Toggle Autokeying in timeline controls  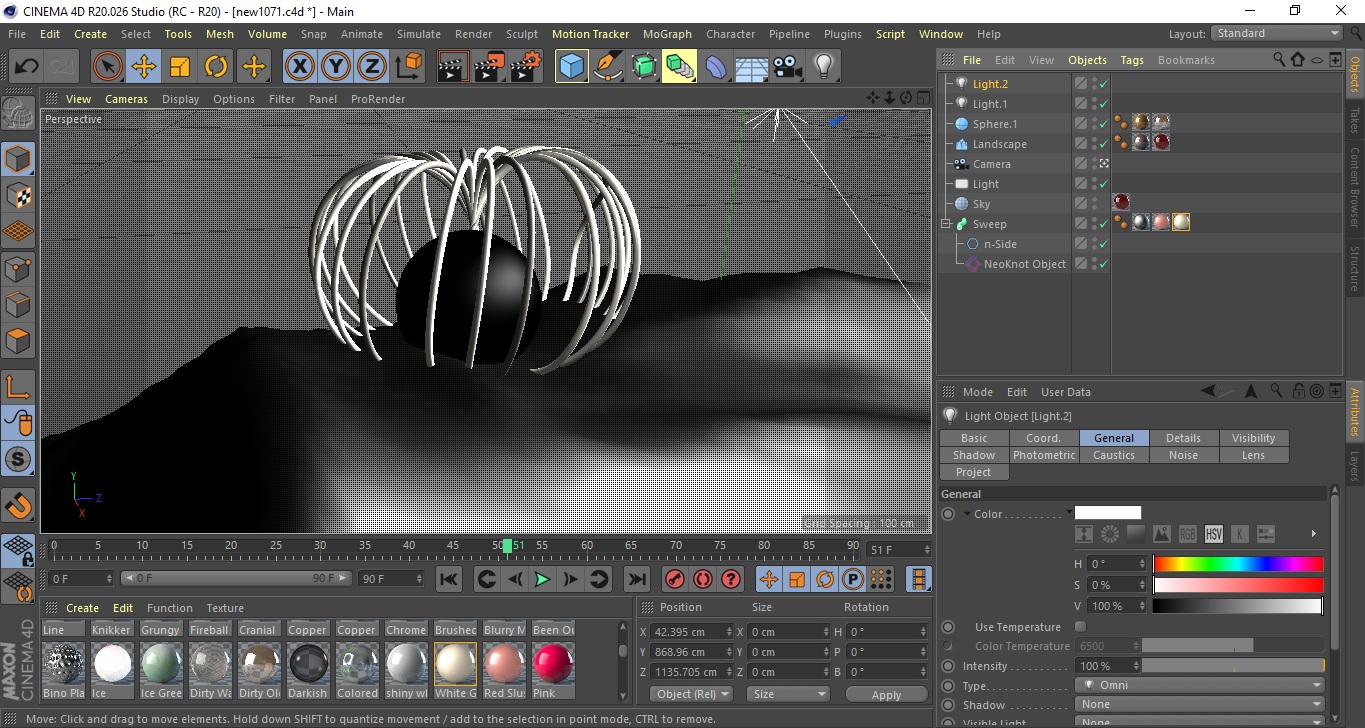click(x=703, y=579)
